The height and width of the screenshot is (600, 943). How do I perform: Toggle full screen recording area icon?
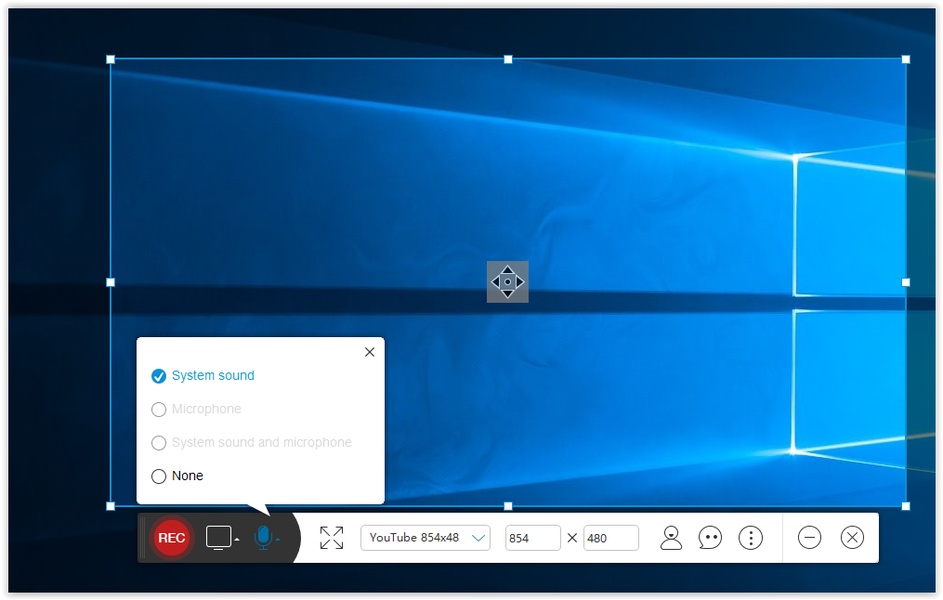click(x=331, y=538)
